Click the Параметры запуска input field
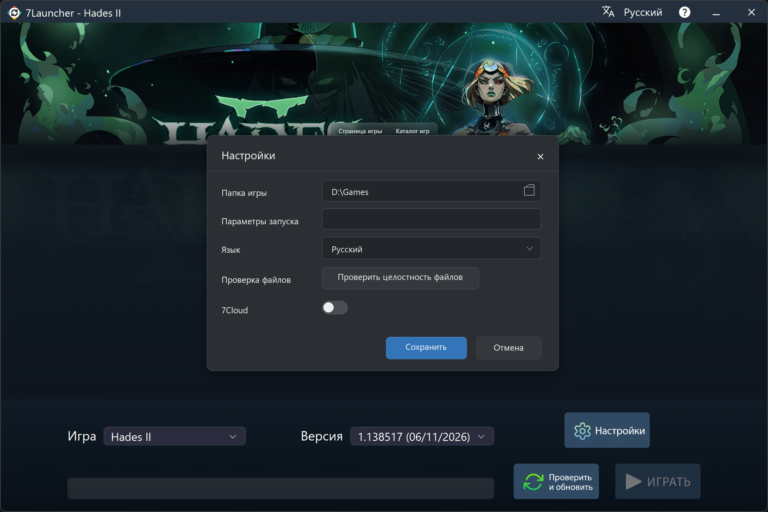Screen dimensions: 768x512 coord(431,219)
